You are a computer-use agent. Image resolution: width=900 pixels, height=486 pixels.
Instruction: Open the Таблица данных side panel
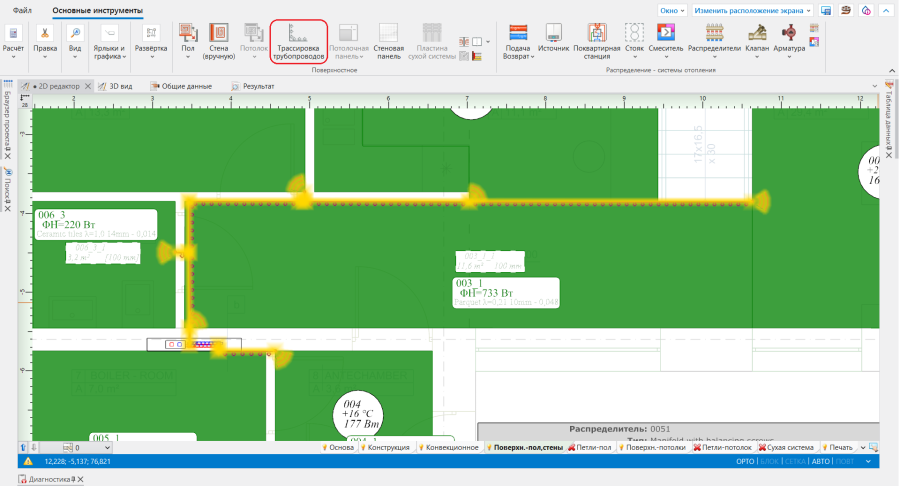click(889, 119)
